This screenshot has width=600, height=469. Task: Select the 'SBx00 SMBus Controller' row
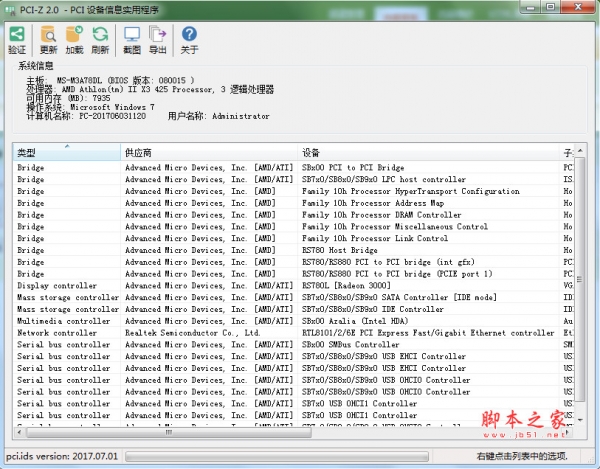point(294,345)
